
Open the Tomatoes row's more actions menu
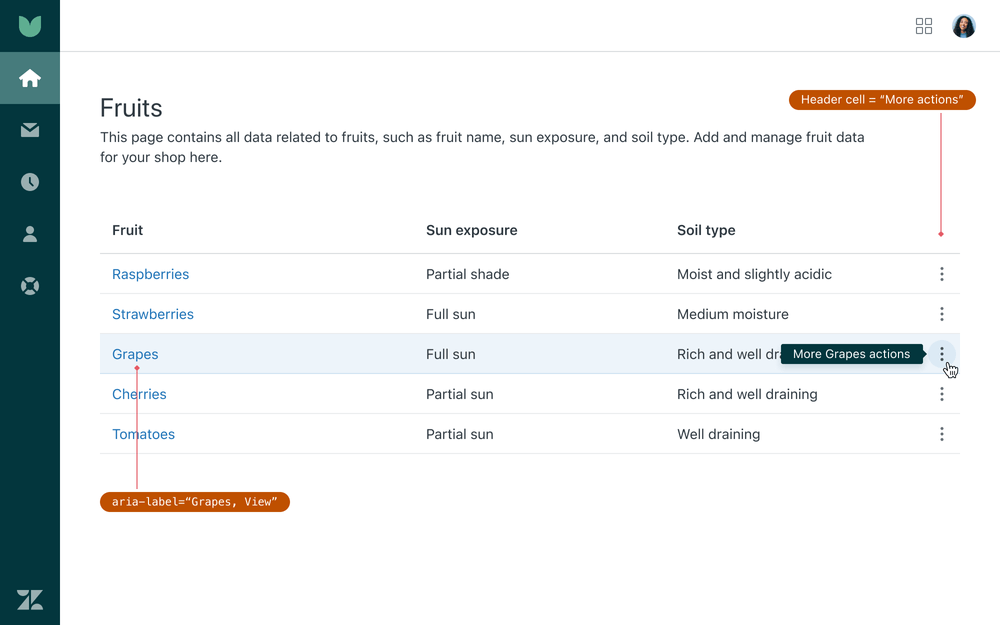(941, 434)
